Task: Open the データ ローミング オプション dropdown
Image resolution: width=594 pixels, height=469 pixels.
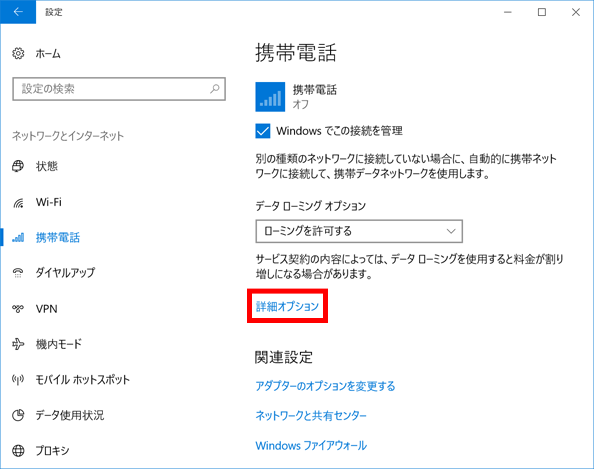Action: tap(359, 231)
